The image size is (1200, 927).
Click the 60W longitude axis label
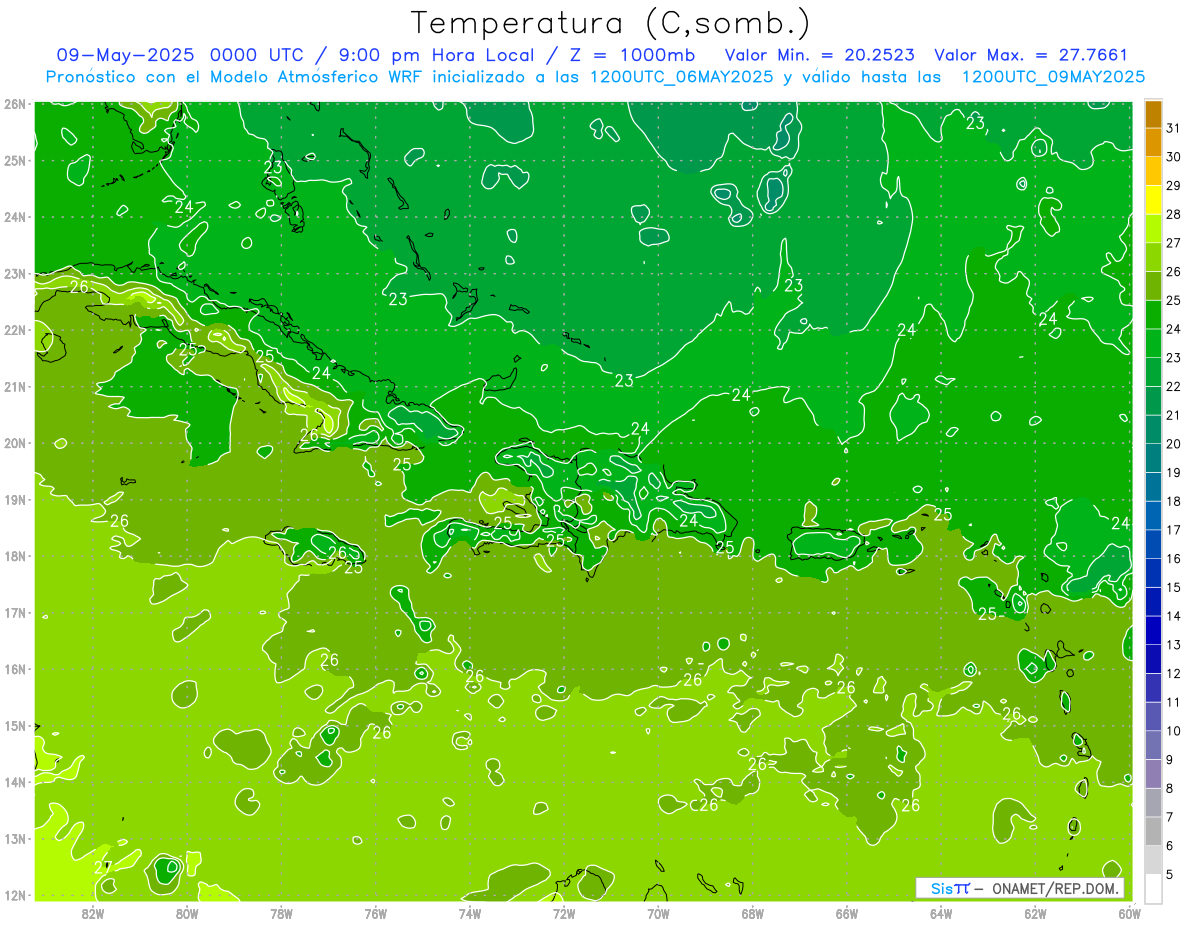click(1130, 913)
